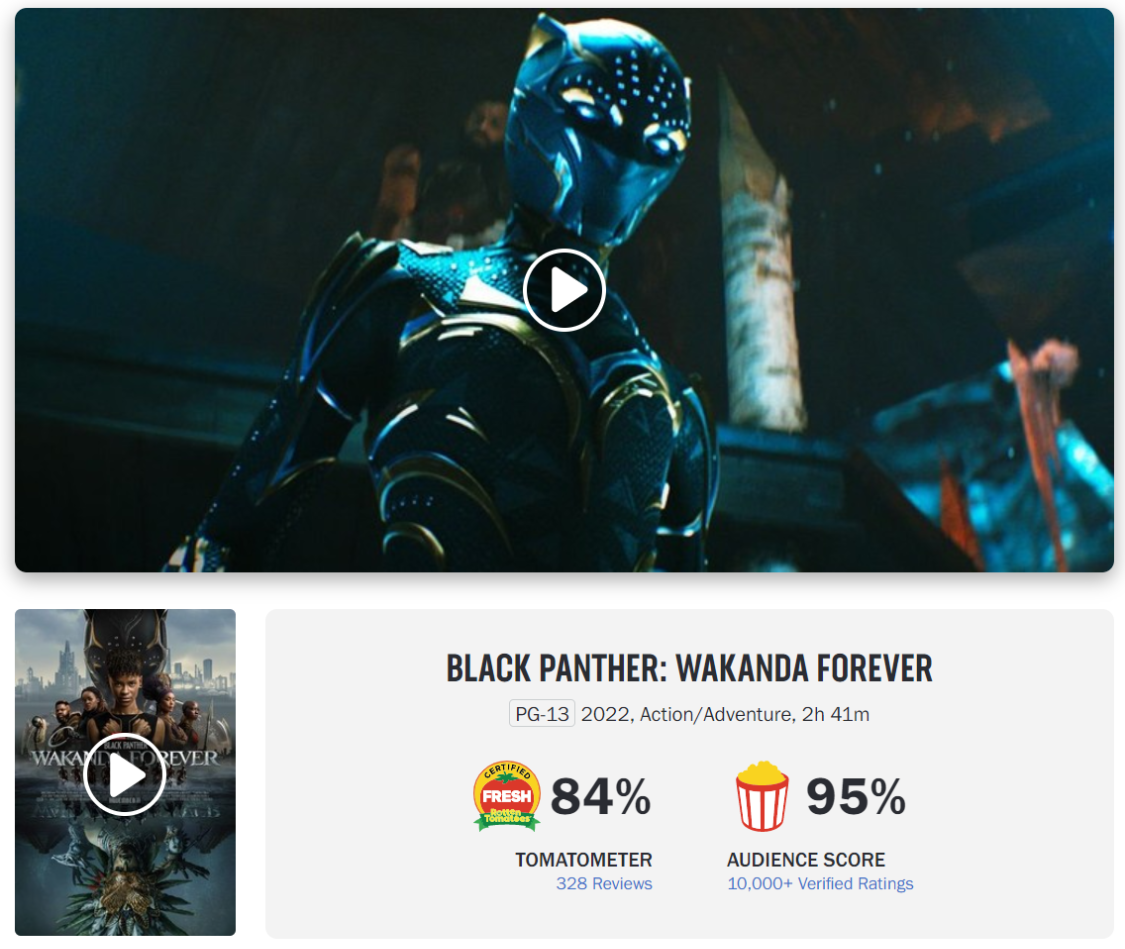Click the AUDIENCE SCORE label
The height and width of the screenshot is (949, 1125).
(x=806, y=859)
